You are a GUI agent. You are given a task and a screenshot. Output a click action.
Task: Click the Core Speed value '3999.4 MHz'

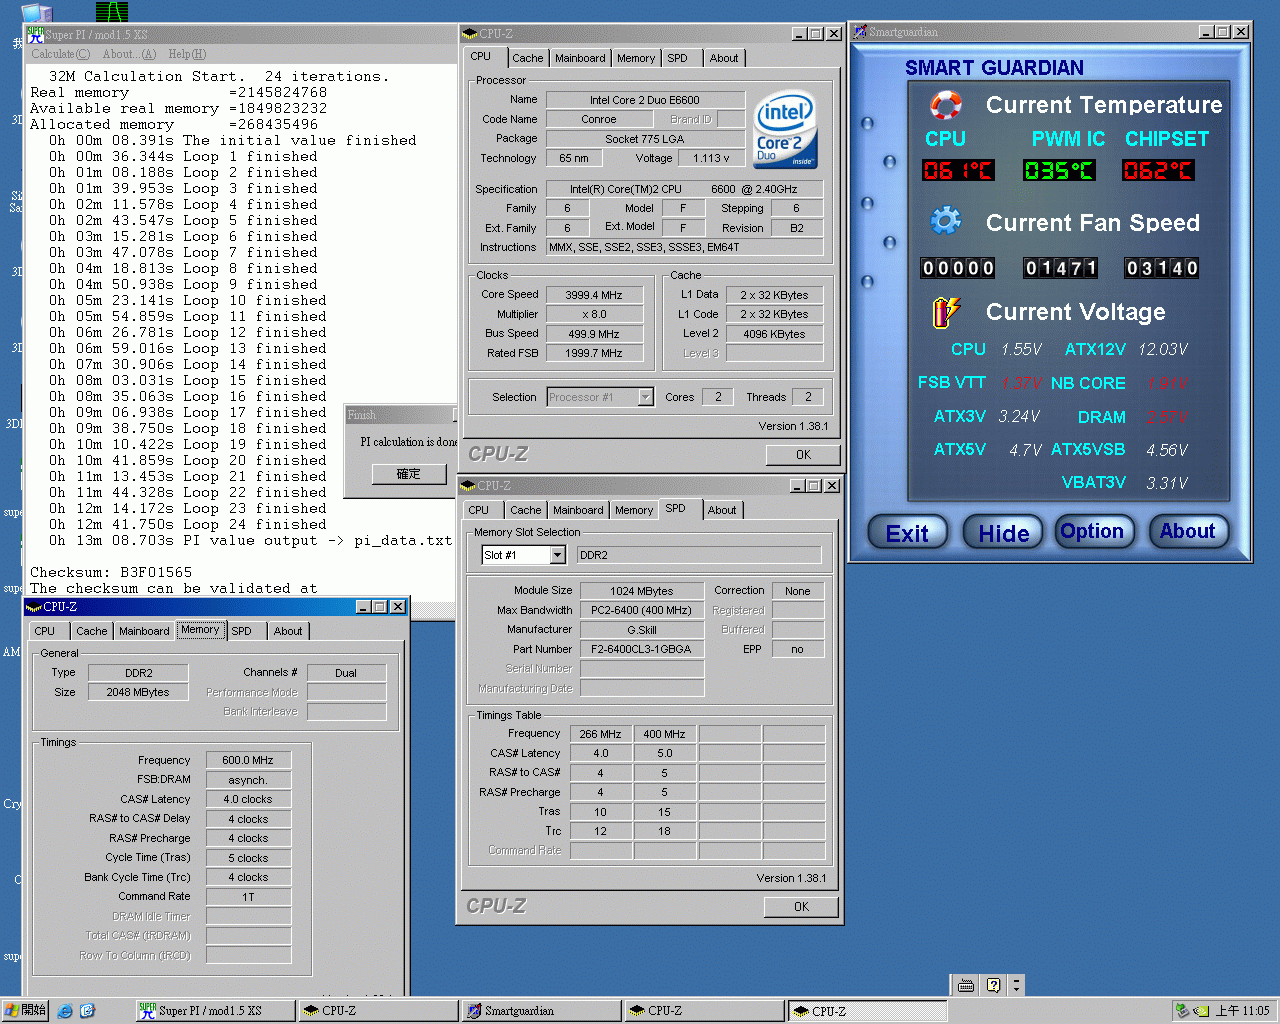(x=594, y=295)
